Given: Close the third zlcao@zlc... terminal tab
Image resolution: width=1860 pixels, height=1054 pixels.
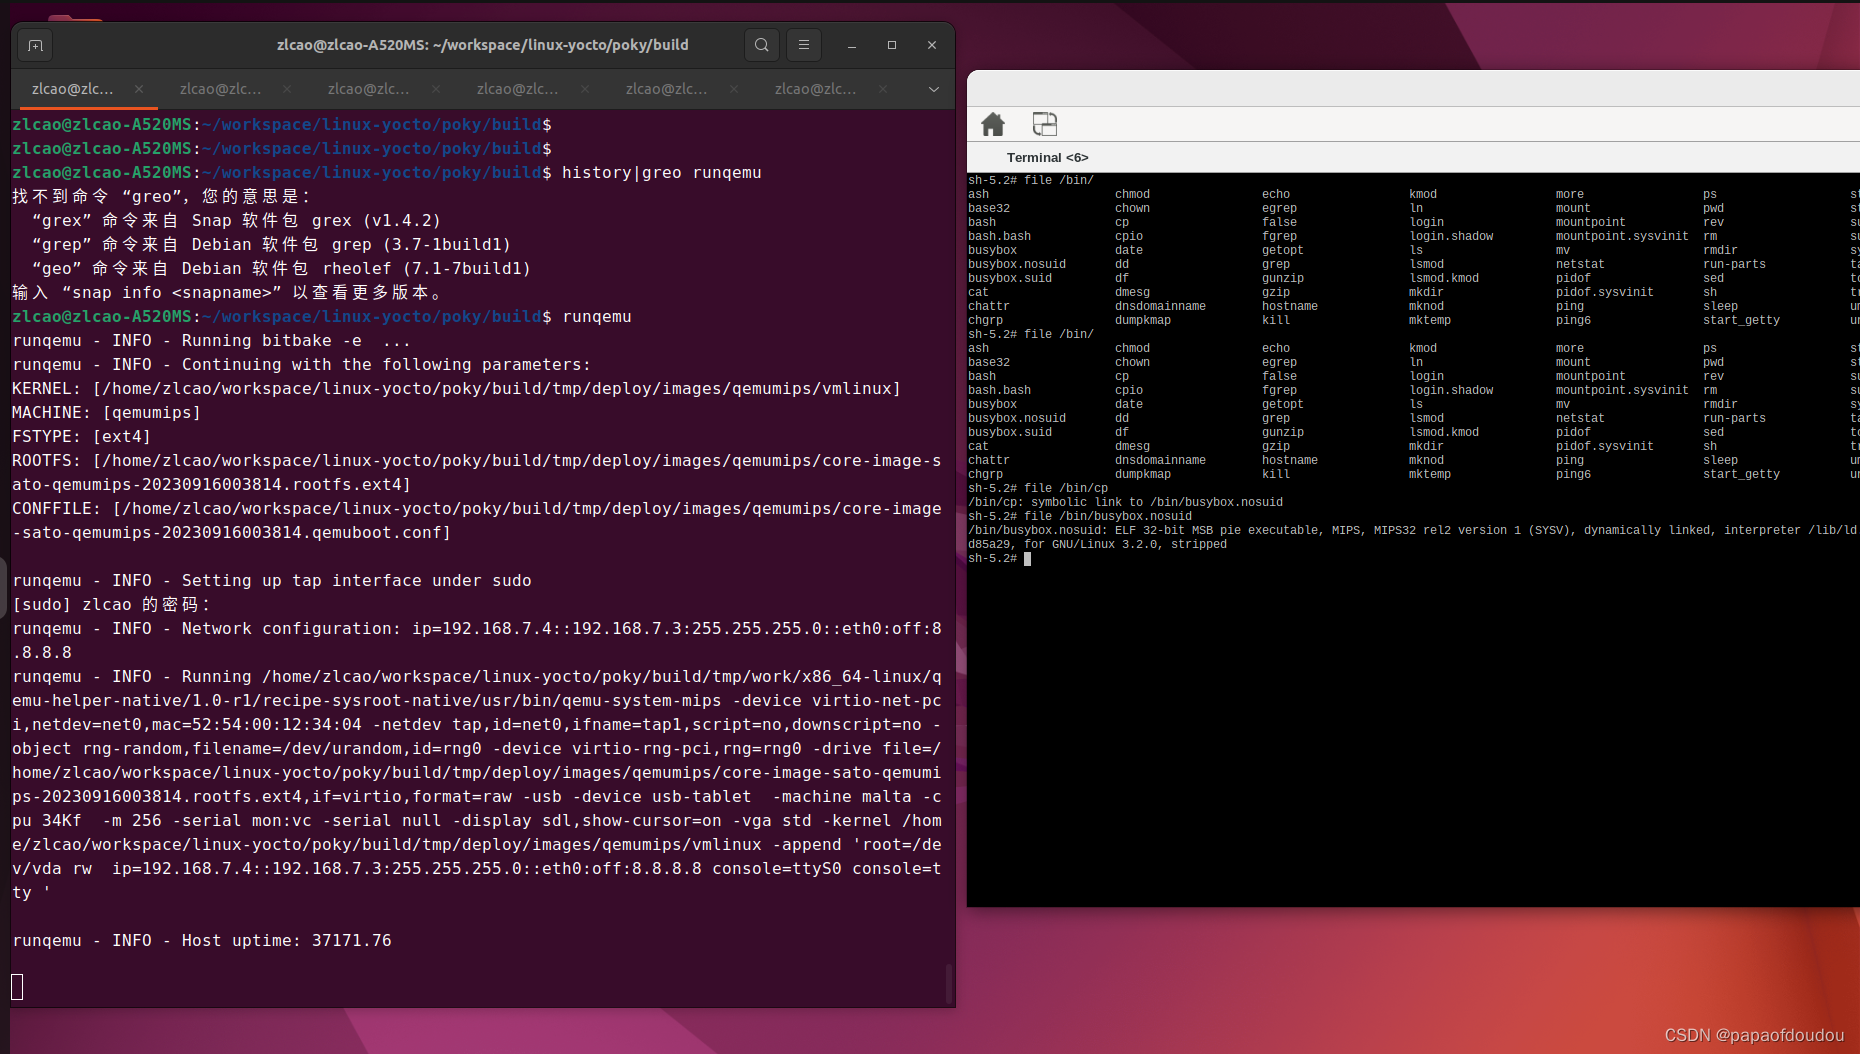Looking at the screenshot, I should tap(435, 89).
